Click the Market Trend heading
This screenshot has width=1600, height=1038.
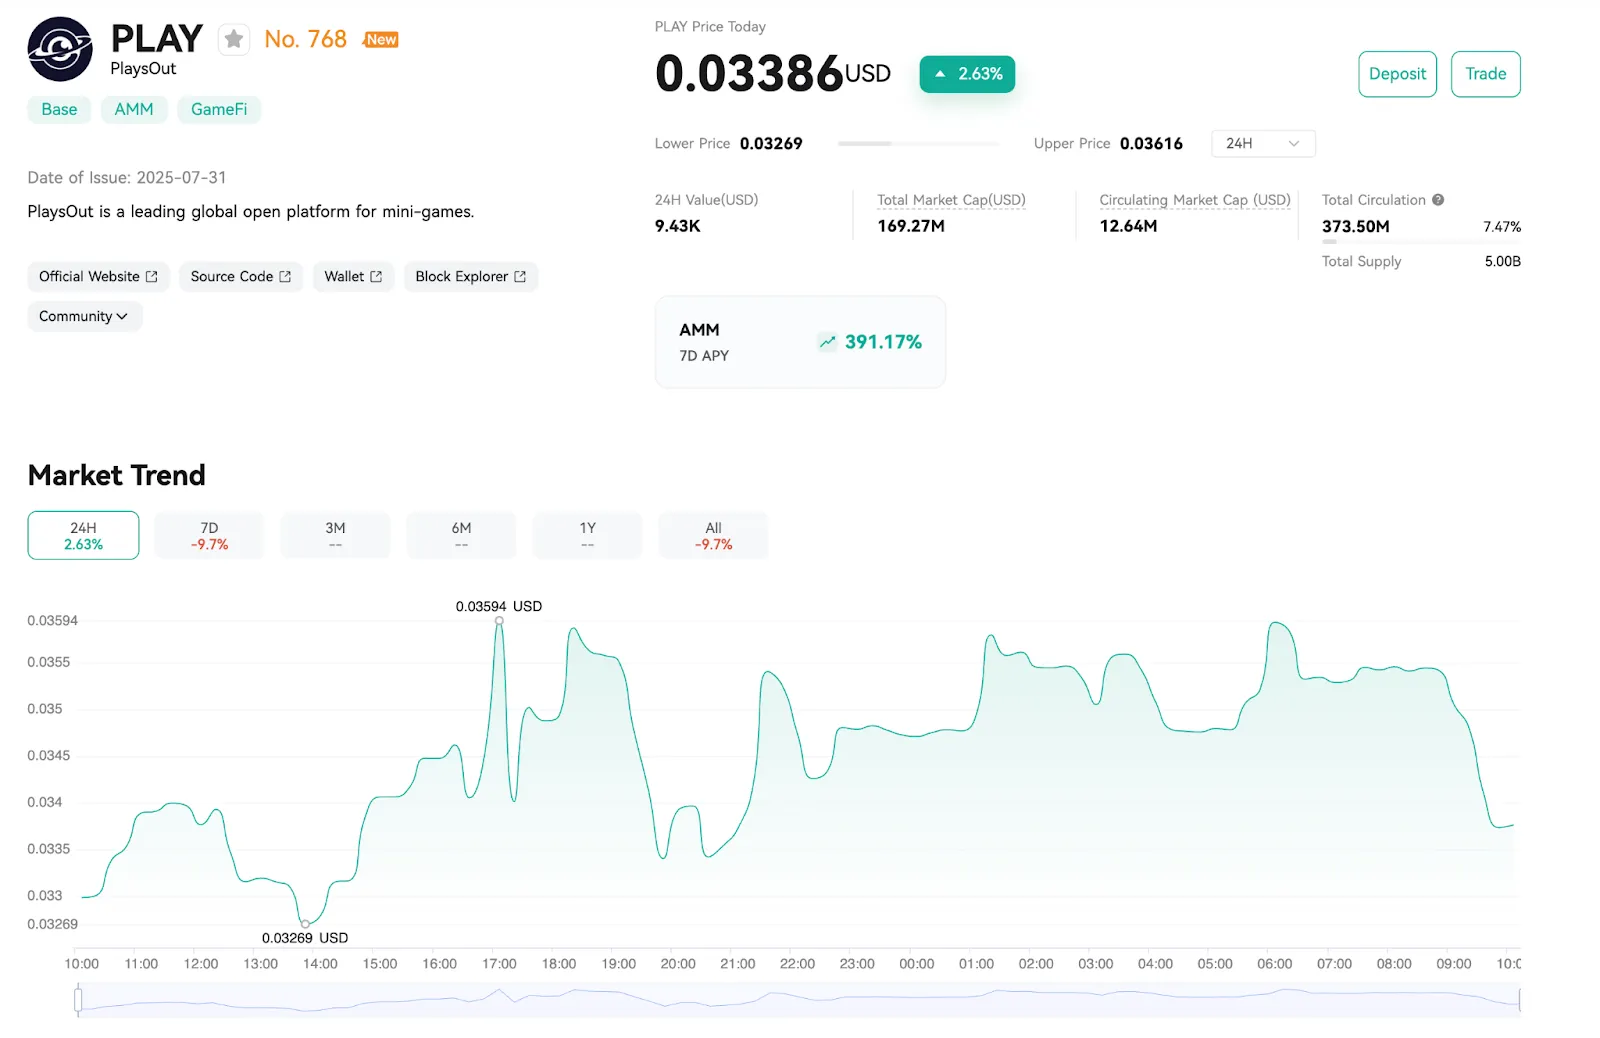117,475
